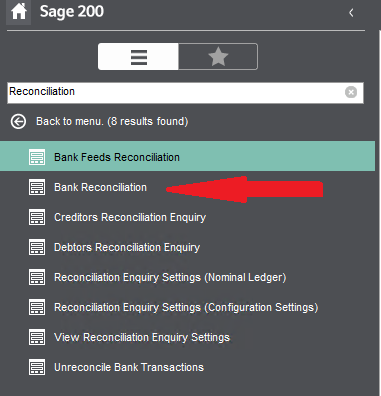Open Unreconcile Bank Transactions
The height and width of the screenshot is (396, 381).
coord(129,367)
